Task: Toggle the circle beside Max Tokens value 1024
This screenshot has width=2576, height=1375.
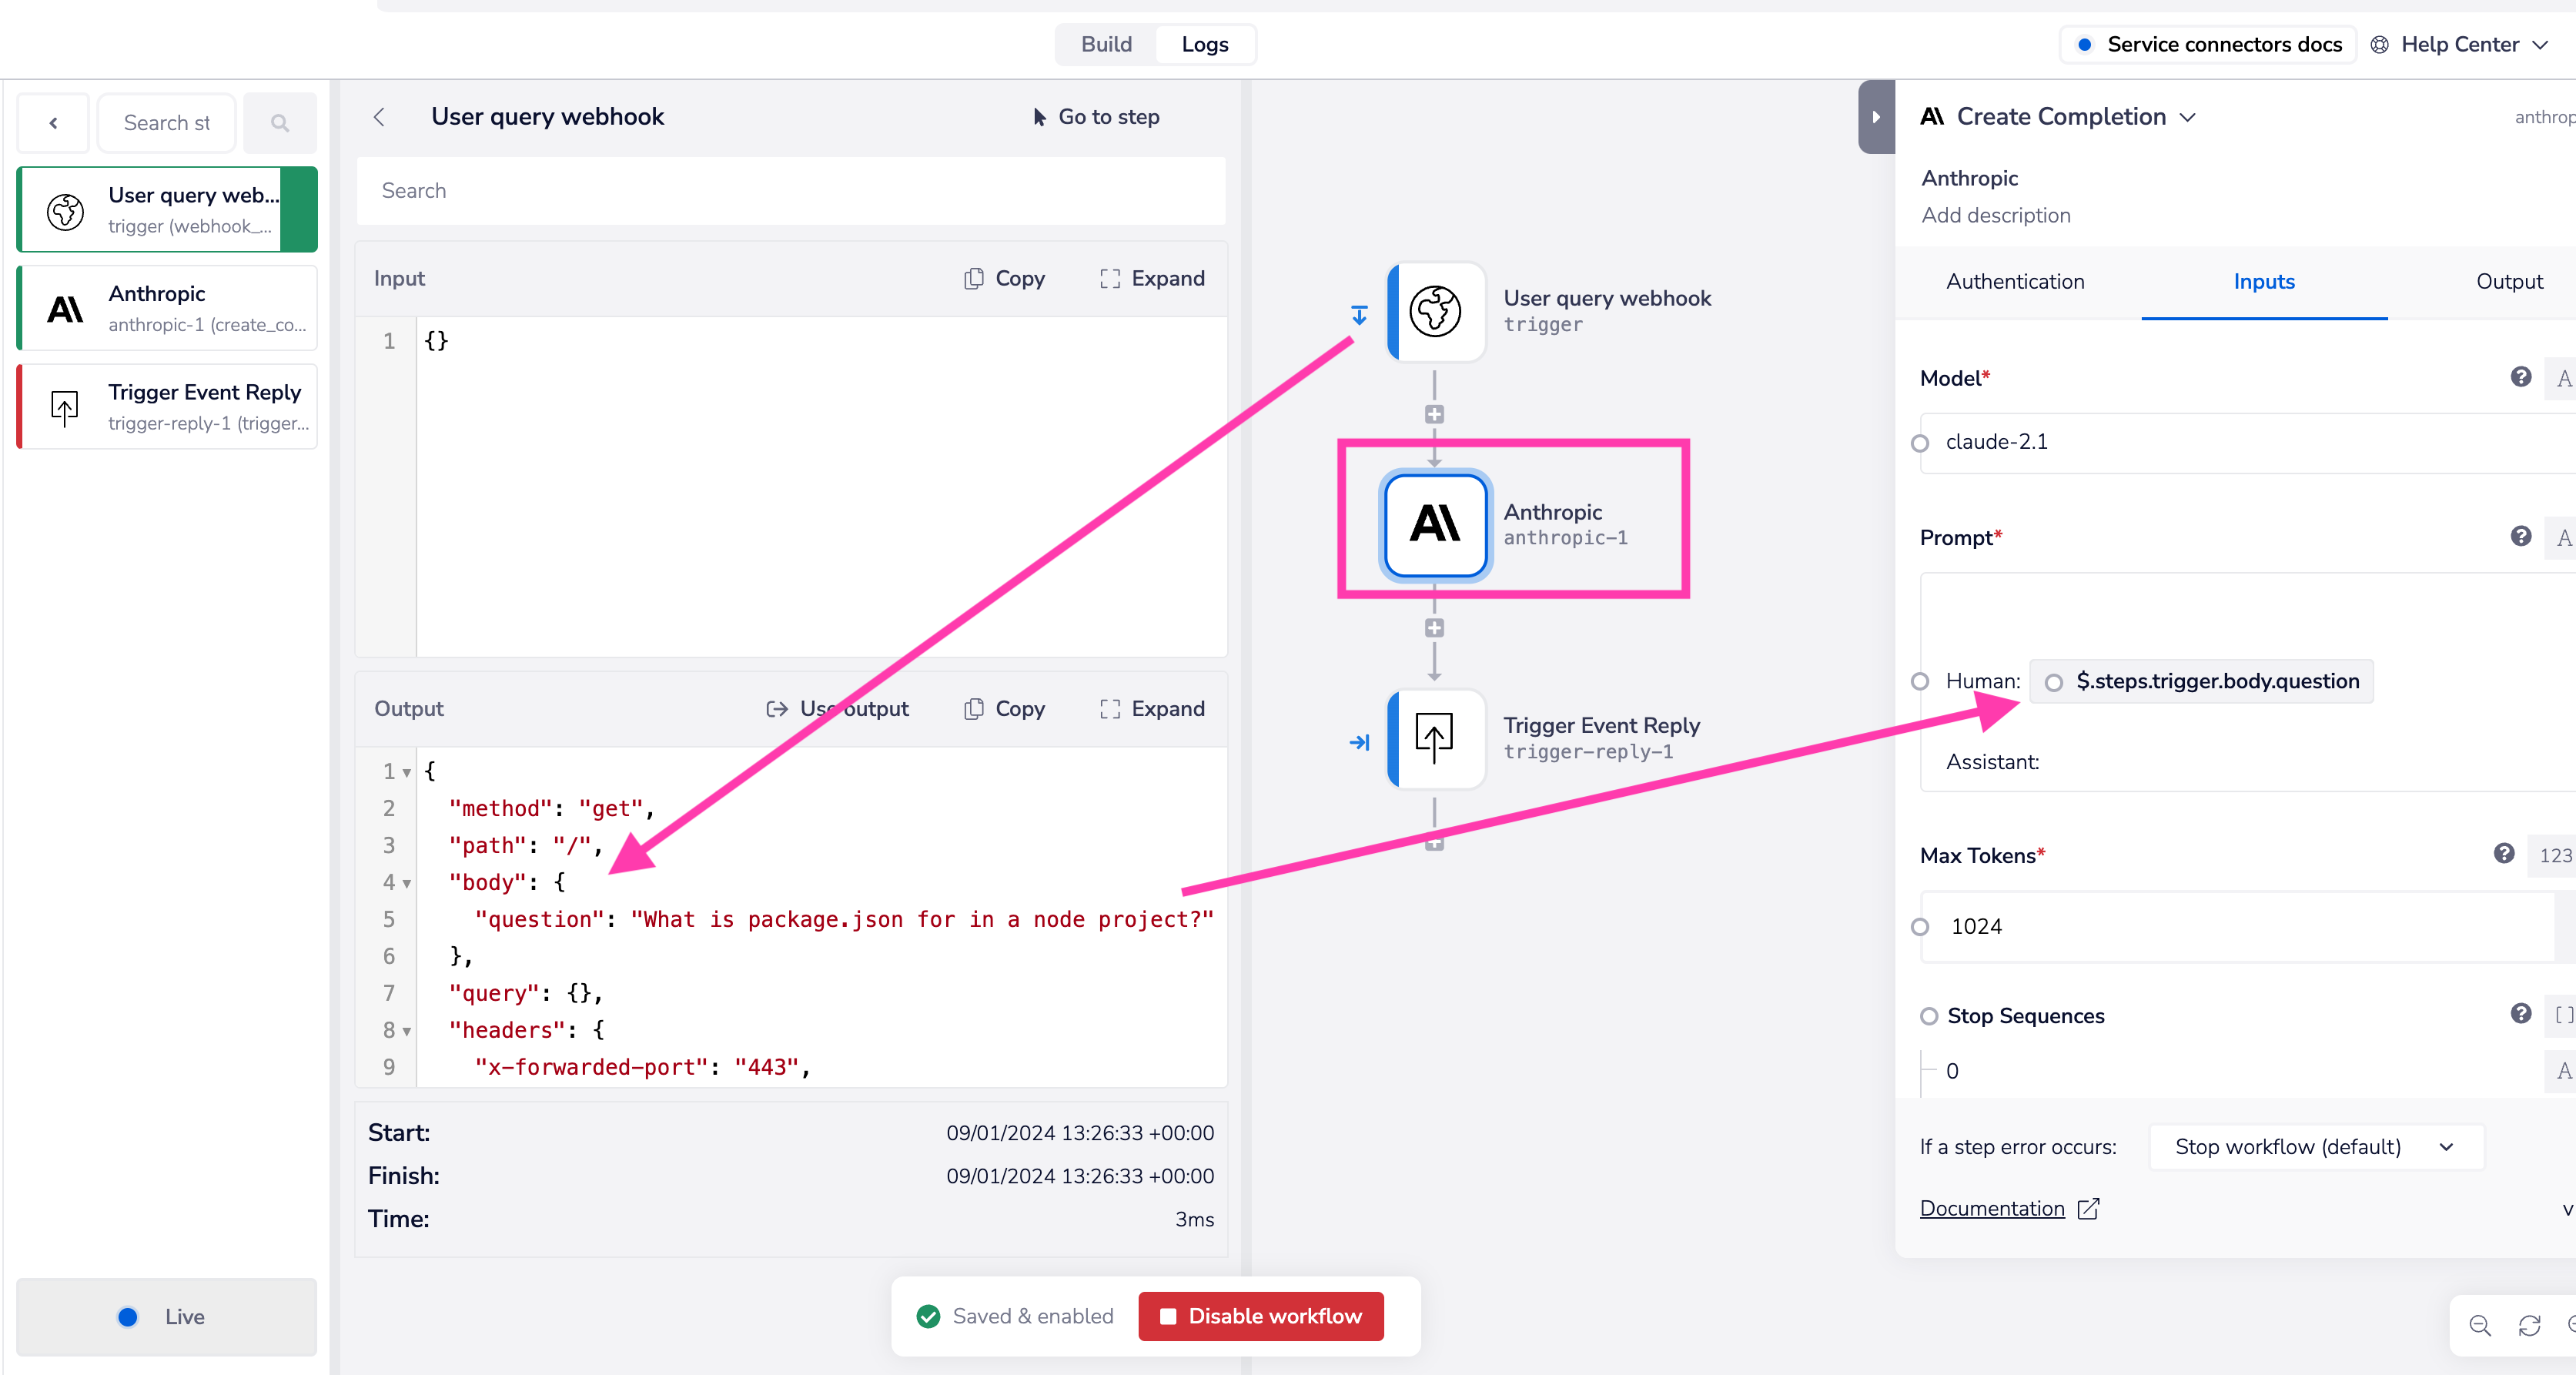Action: point(1919,927)
